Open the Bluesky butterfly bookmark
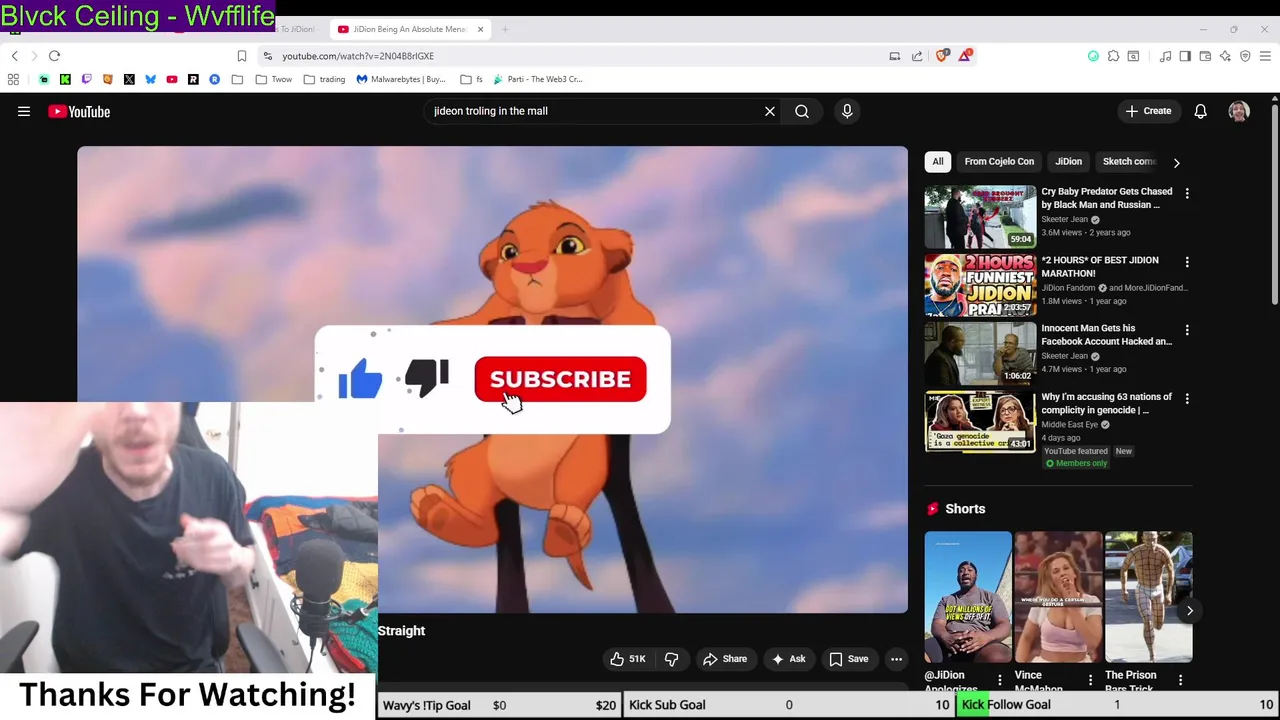The height and width of the screenshot is (720, 1280). 150,79
